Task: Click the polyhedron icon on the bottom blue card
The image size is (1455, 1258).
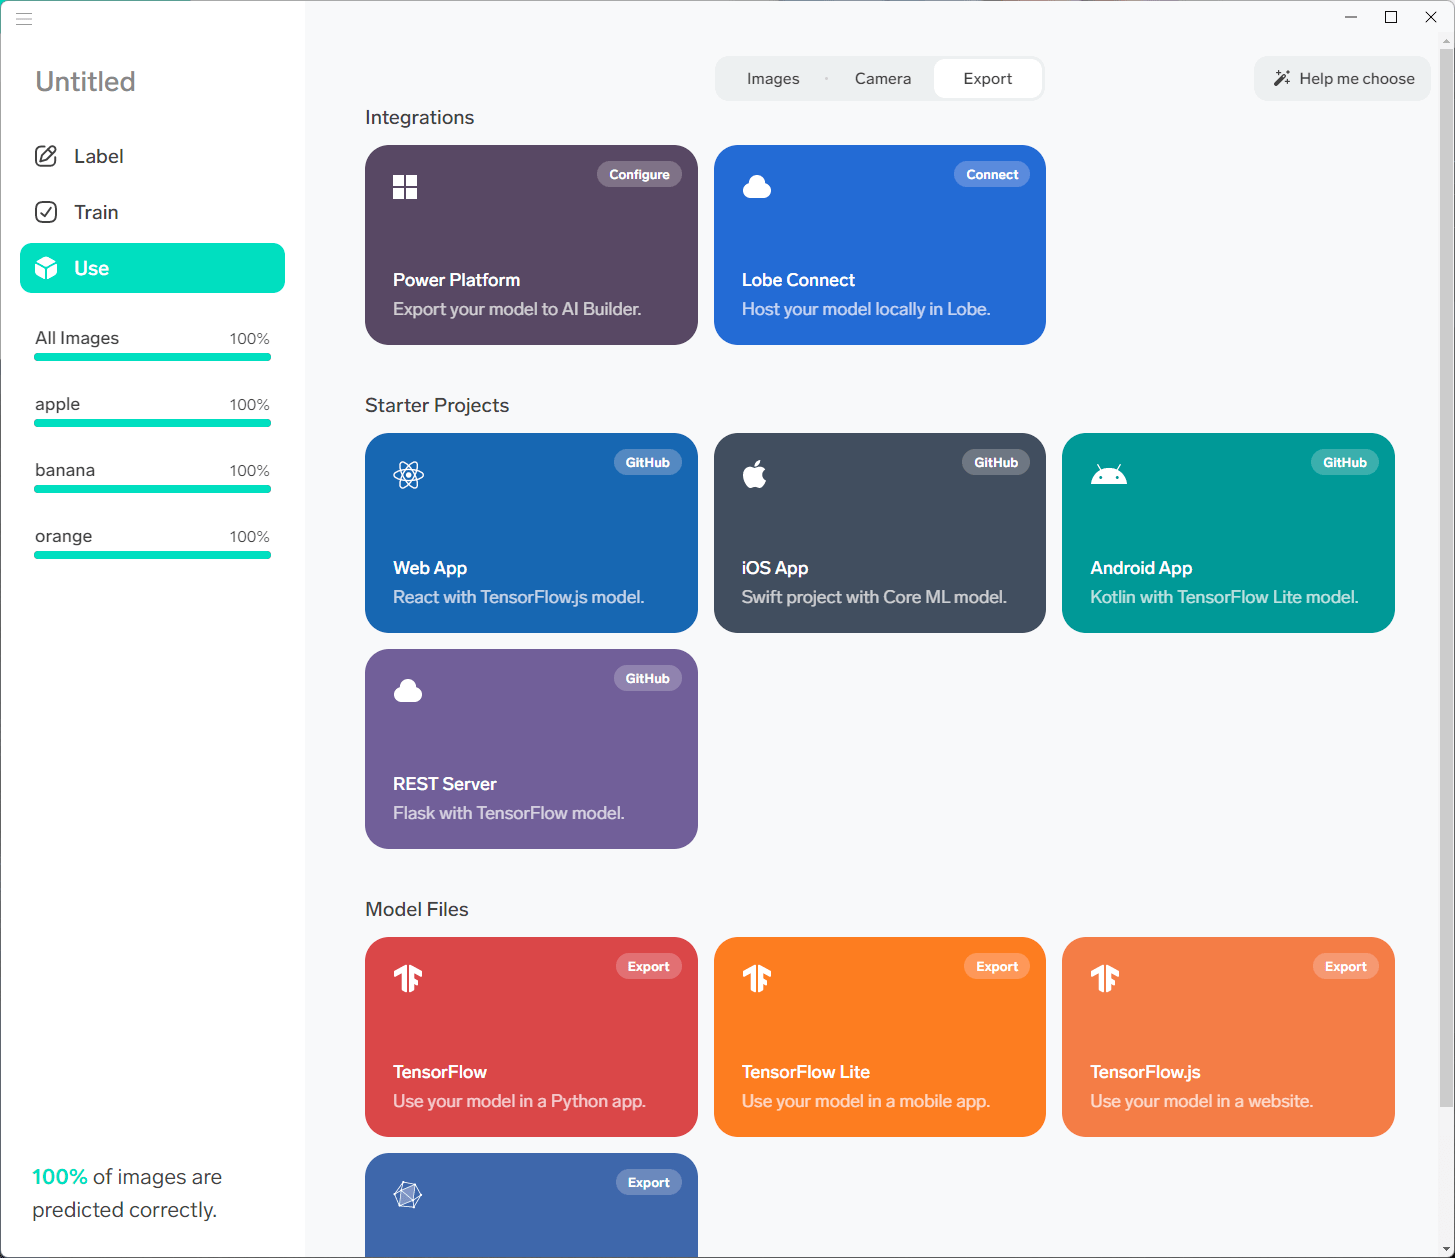Action: click(x=408, y=1194)
